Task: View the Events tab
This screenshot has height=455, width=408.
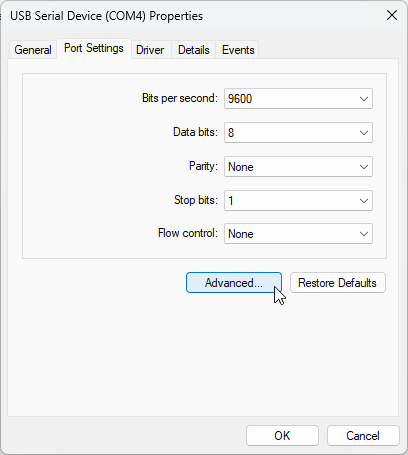Action: point(238,50)
